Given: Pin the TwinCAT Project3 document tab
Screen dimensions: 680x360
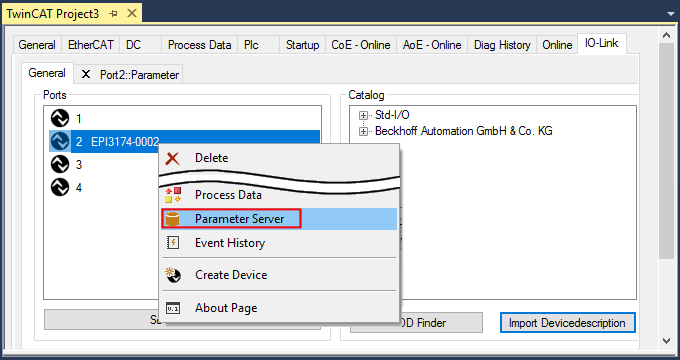Looking at the screenshot, I should coord(114,14).
